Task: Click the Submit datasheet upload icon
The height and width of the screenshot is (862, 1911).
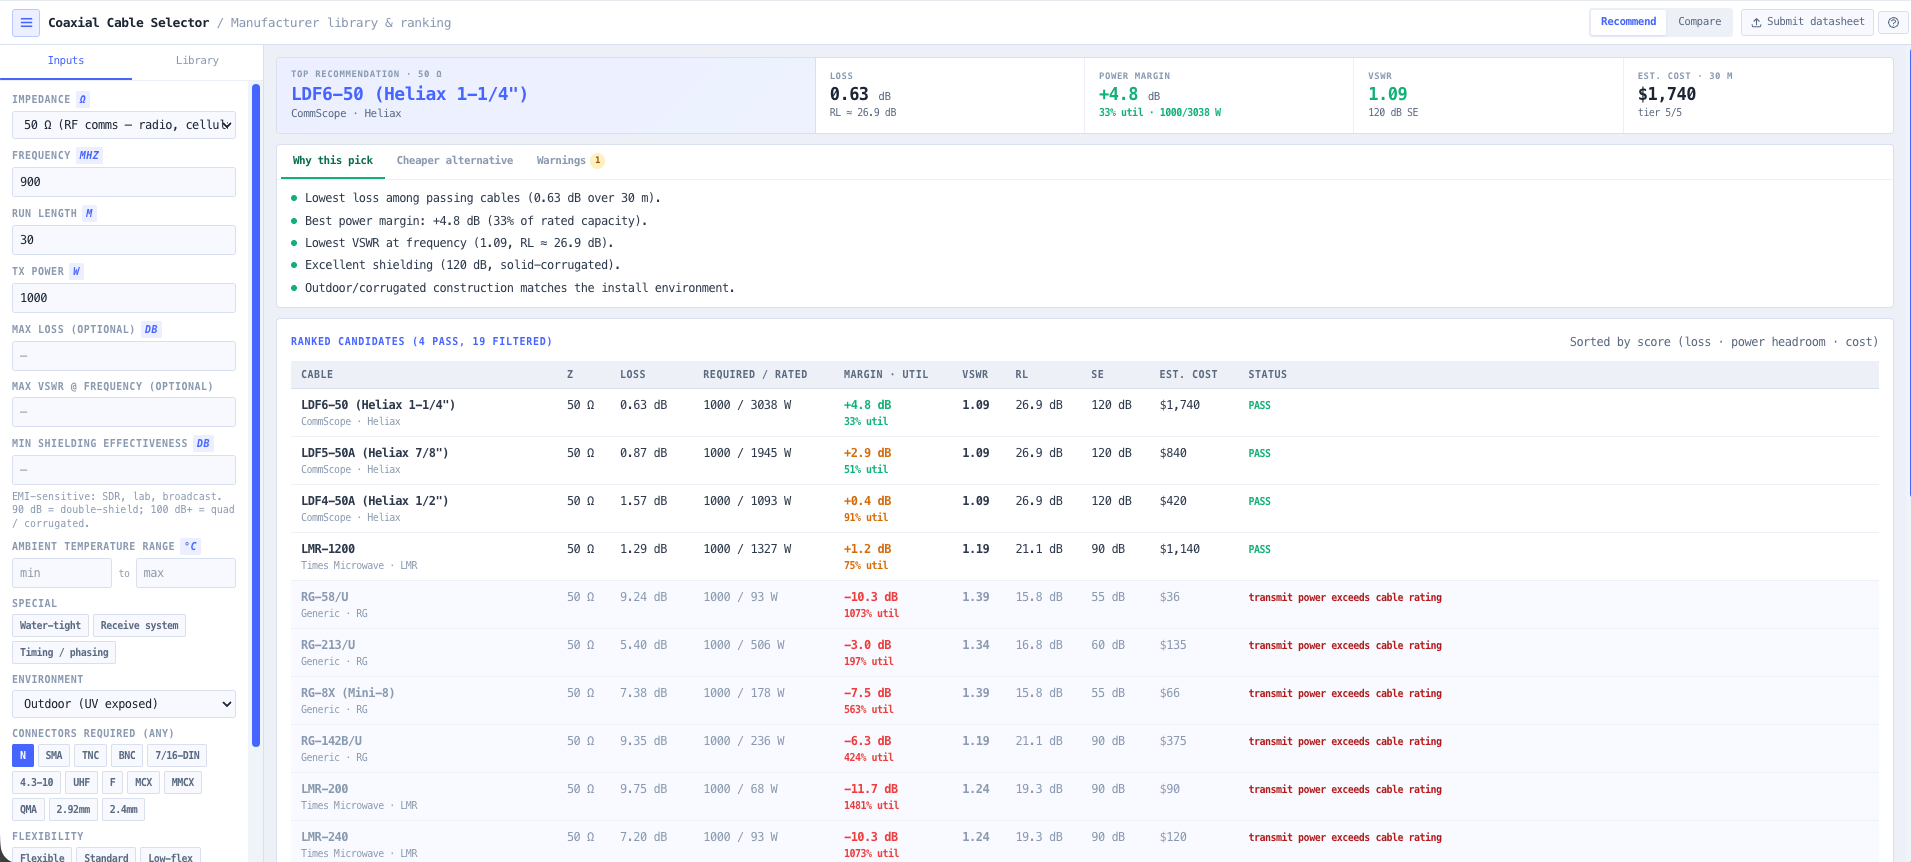Action: point(1757,22)
